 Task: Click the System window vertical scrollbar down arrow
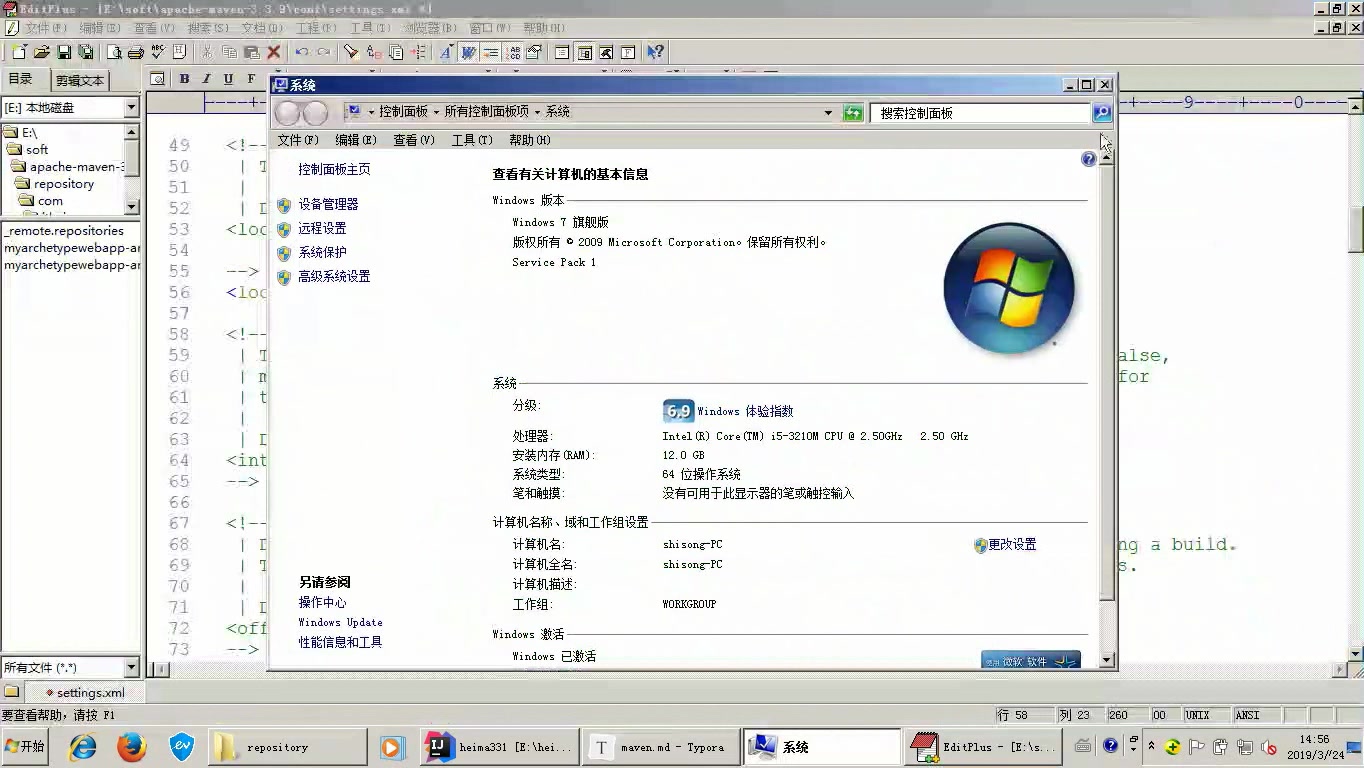click(x=1106, y=660)
